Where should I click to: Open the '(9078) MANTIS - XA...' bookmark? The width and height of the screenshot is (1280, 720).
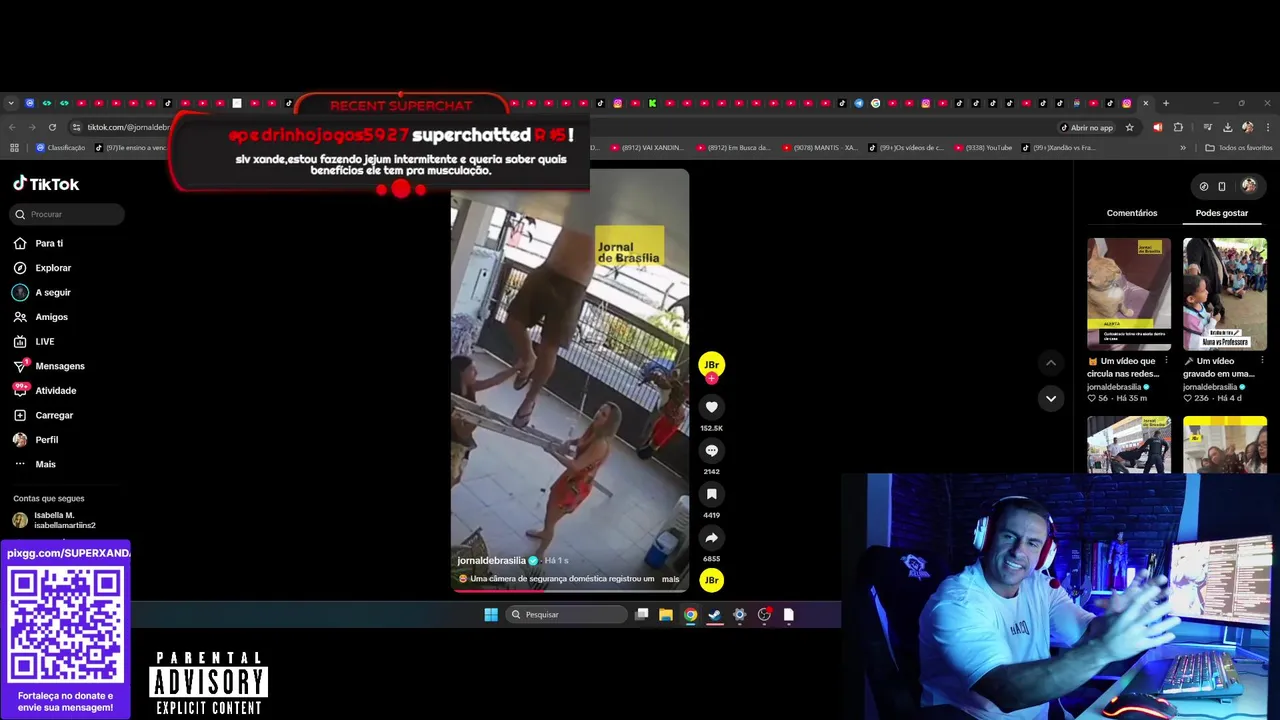(820, 148)
